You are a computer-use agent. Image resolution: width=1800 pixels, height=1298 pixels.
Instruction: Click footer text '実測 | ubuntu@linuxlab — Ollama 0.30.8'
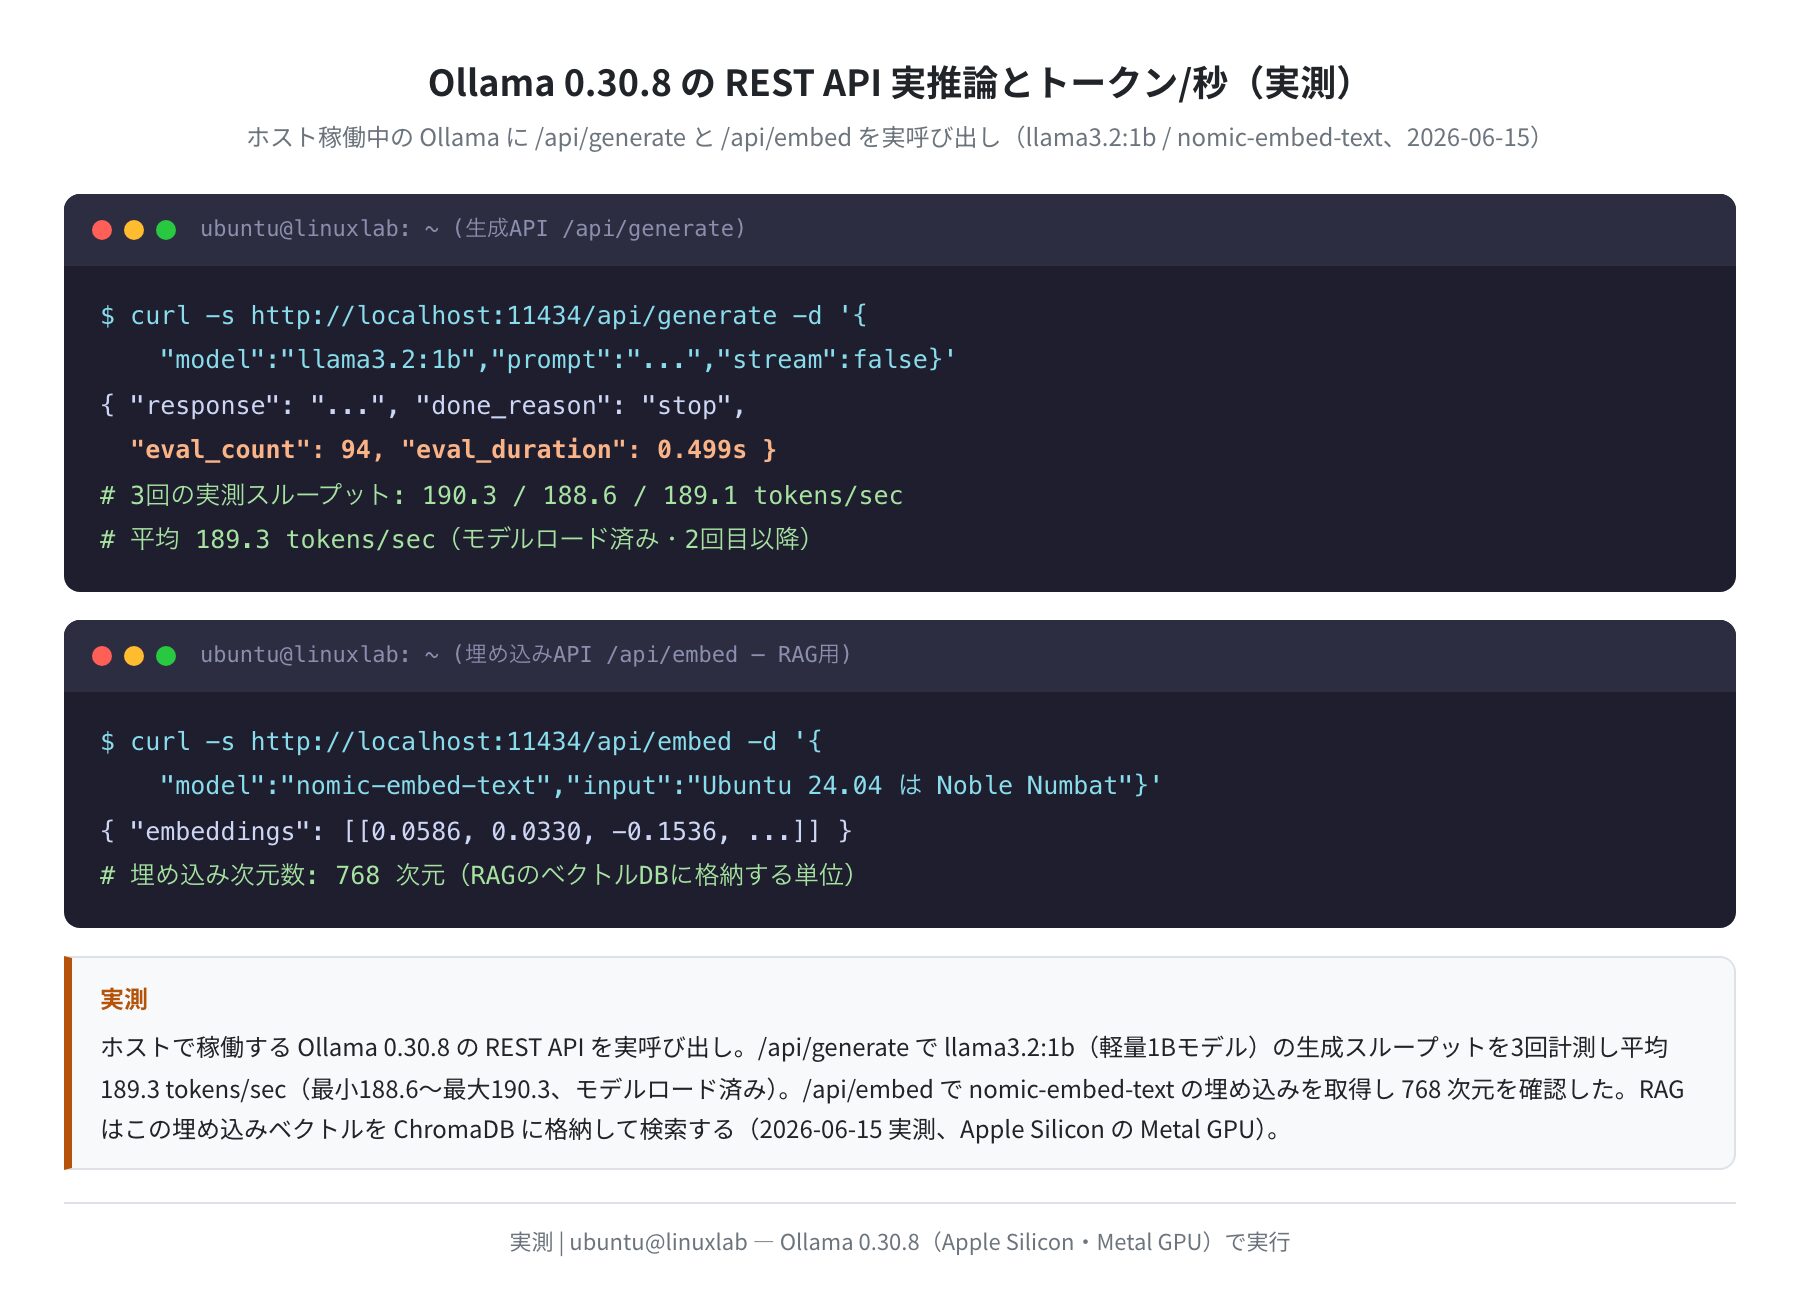point(900,1242)
